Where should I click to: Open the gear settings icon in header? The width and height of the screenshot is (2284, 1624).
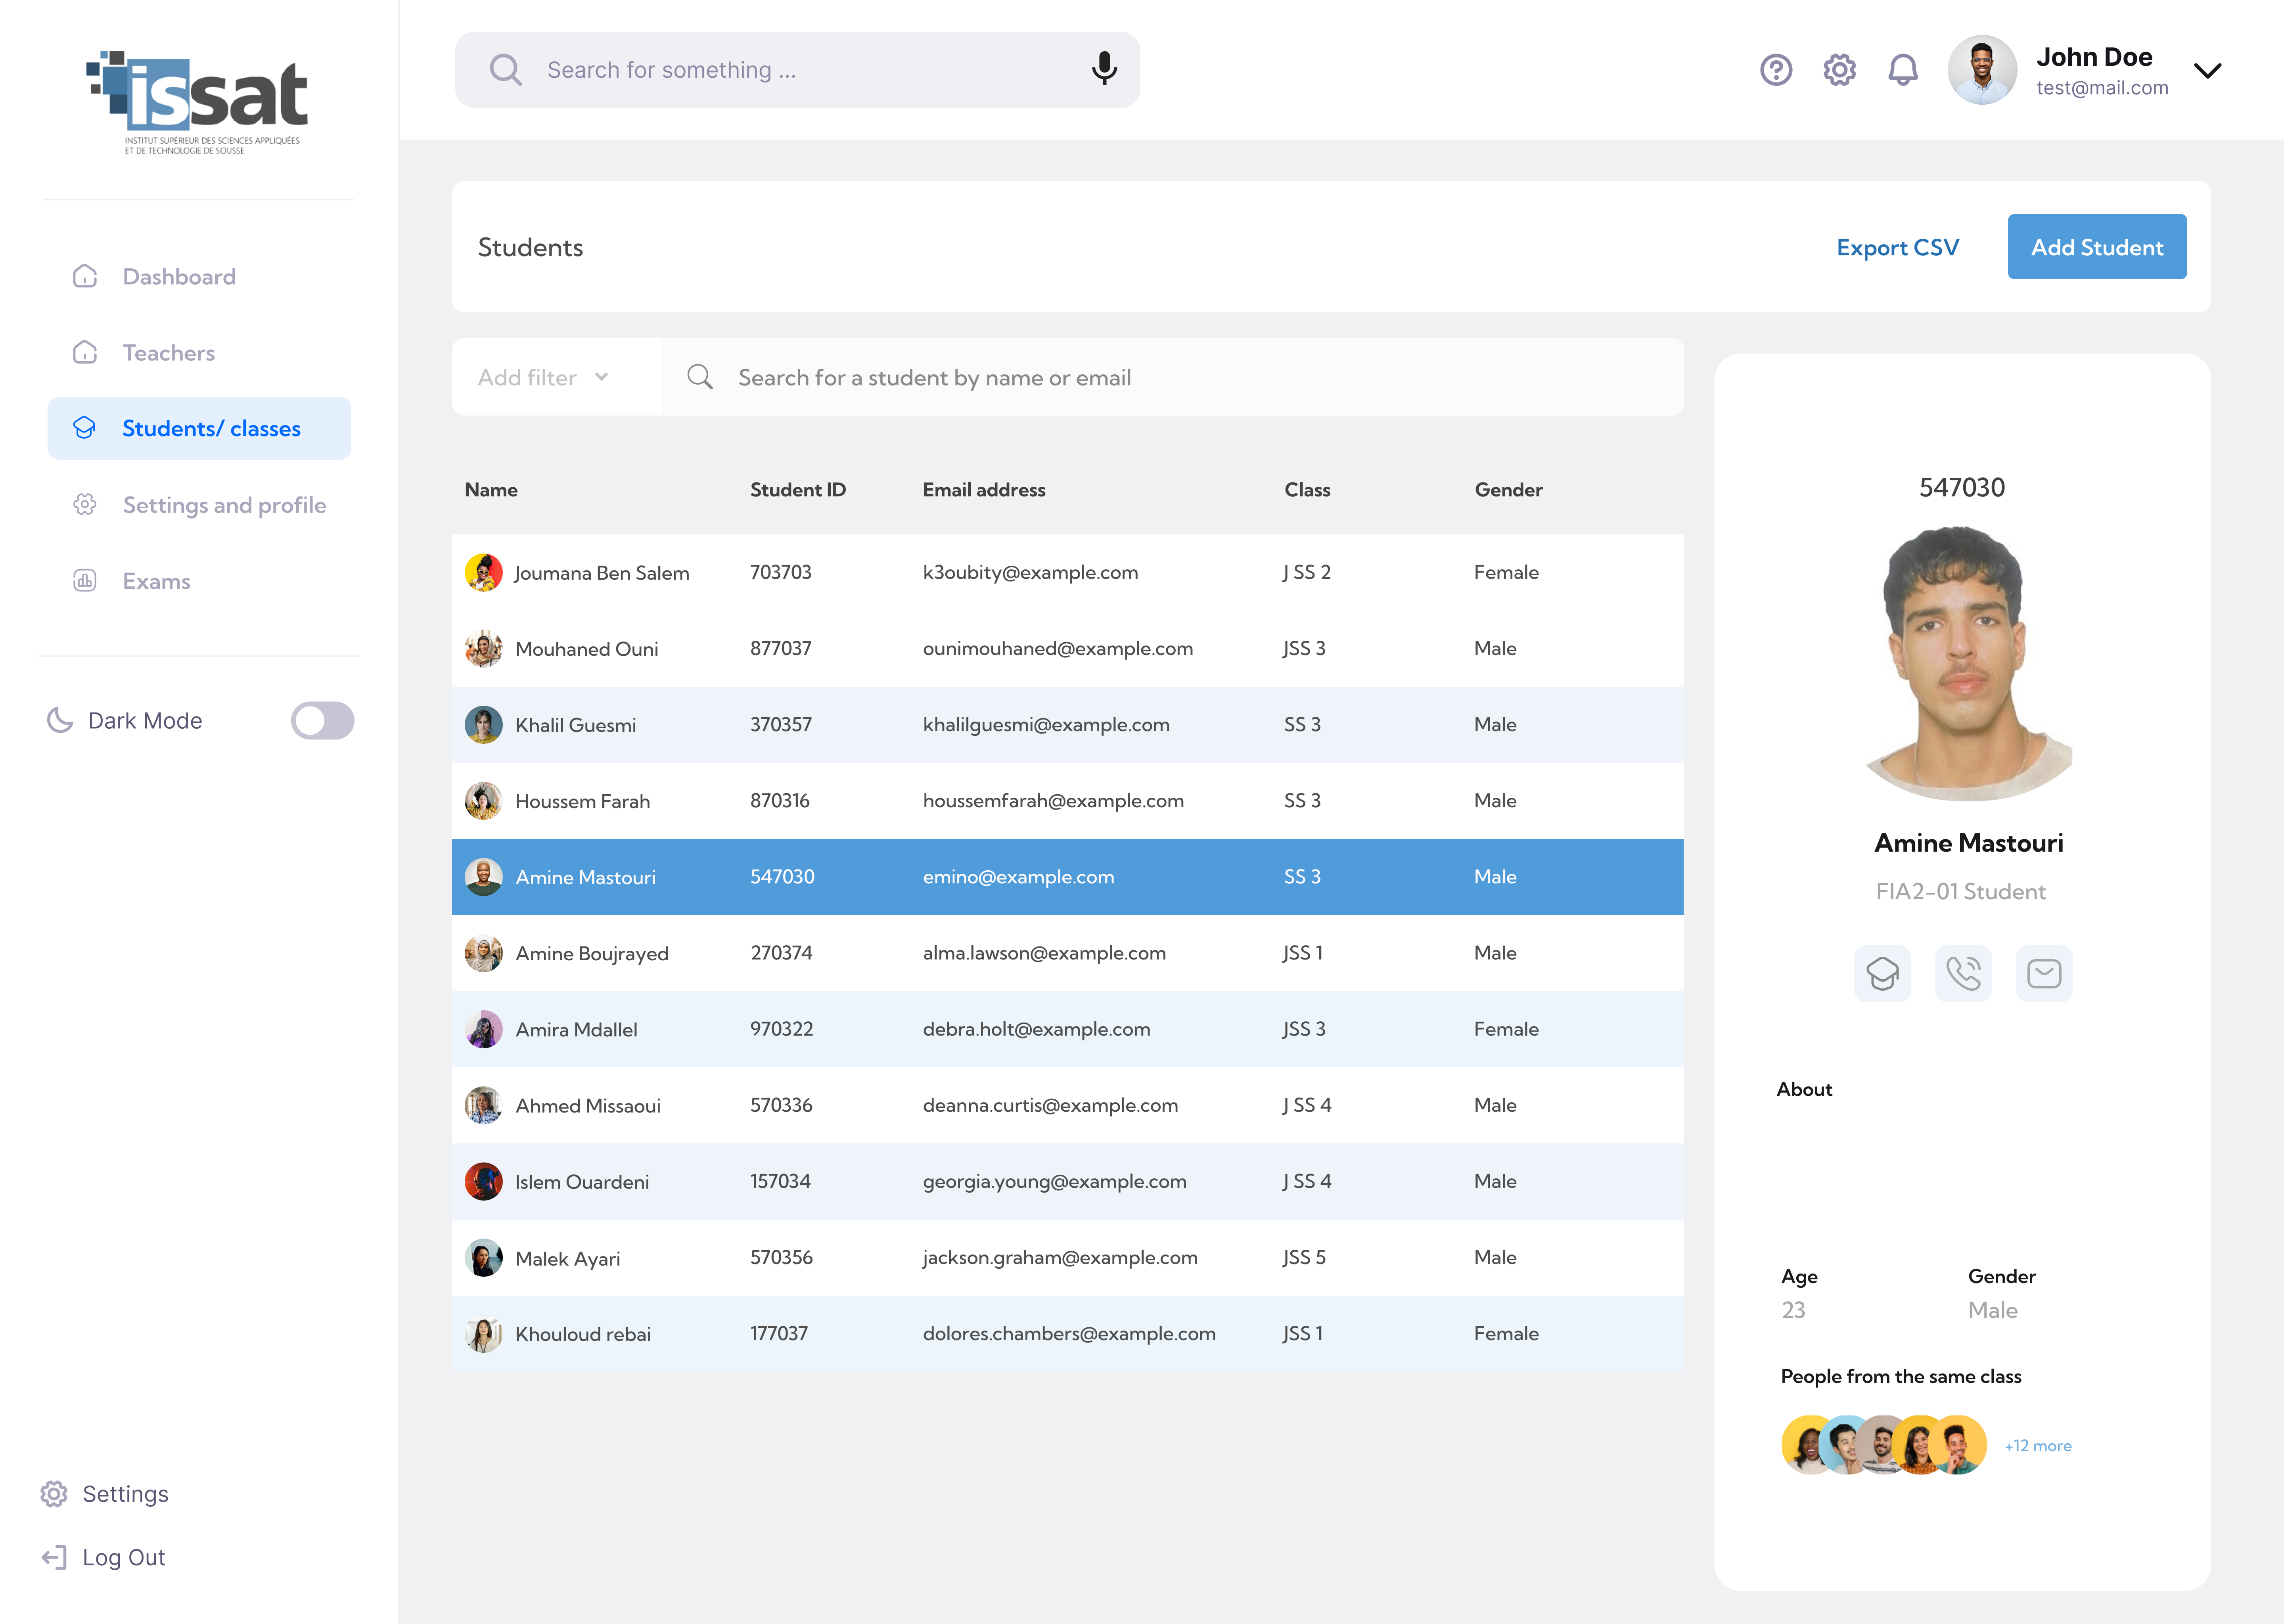[x=1839, y=70]
